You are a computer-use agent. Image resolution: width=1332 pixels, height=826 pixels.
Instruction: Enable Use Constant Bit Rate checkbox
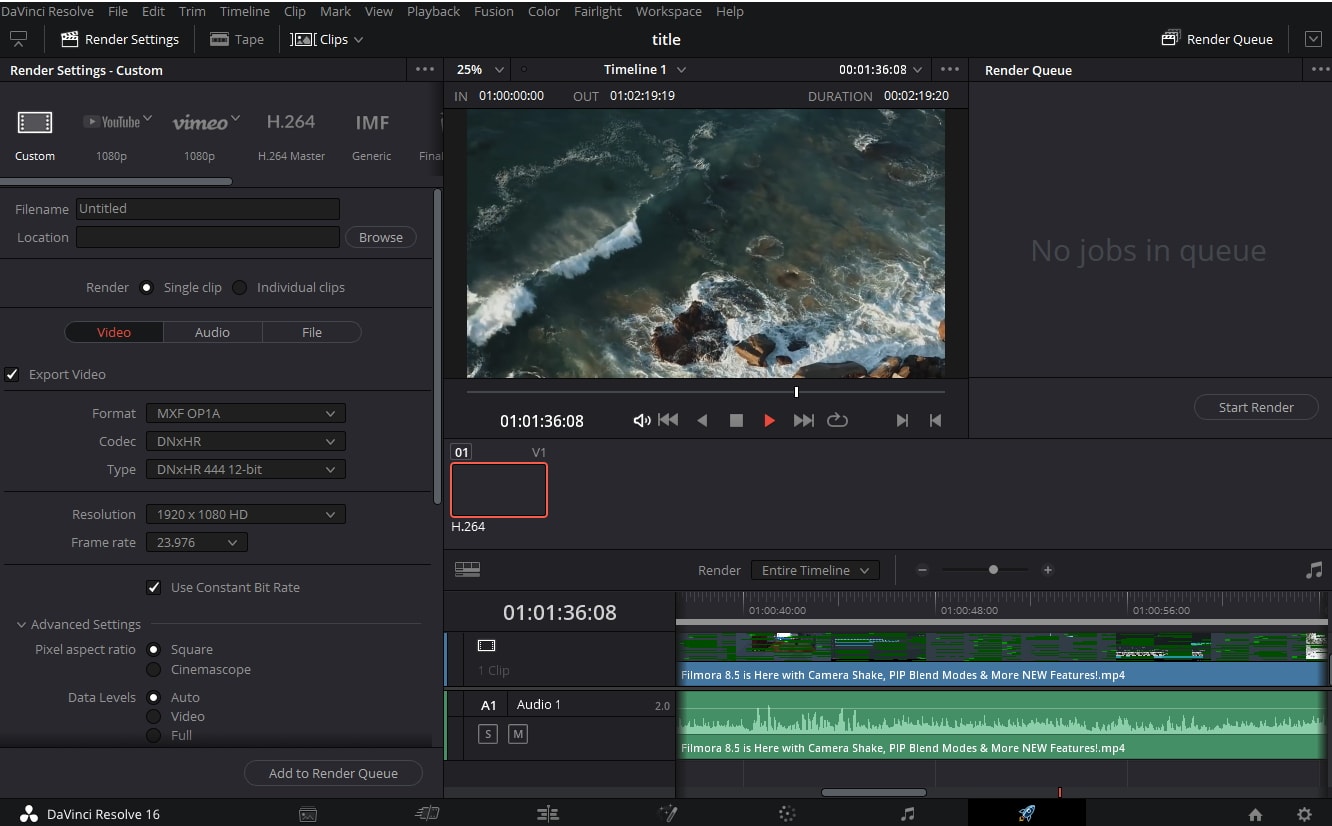tap(153, 587)
